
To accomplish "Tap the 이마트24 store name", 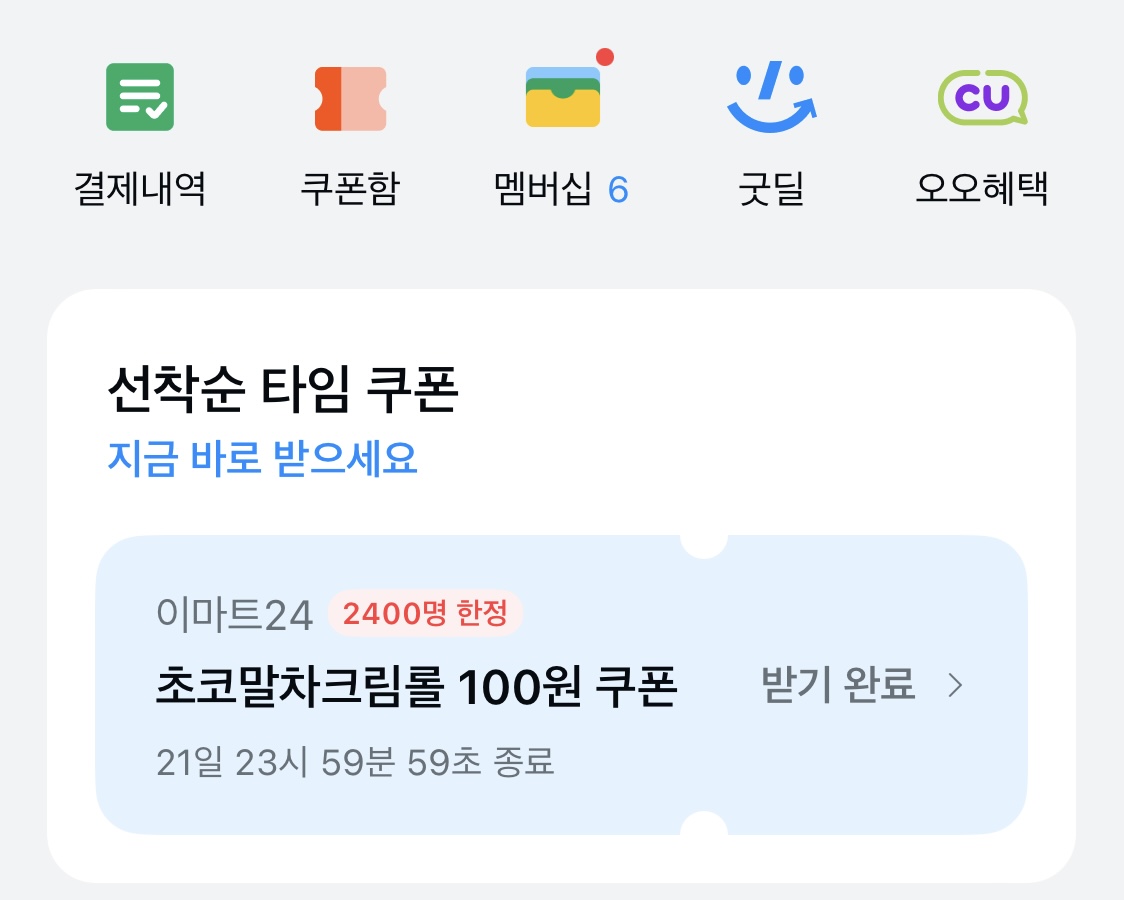I will (234, 615).
